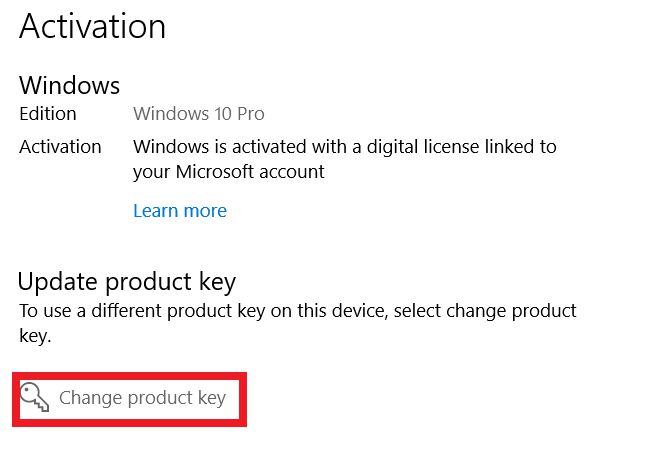Click the word 'Pro' in the edition value
The image size is (652, 475).
point(250,114)
